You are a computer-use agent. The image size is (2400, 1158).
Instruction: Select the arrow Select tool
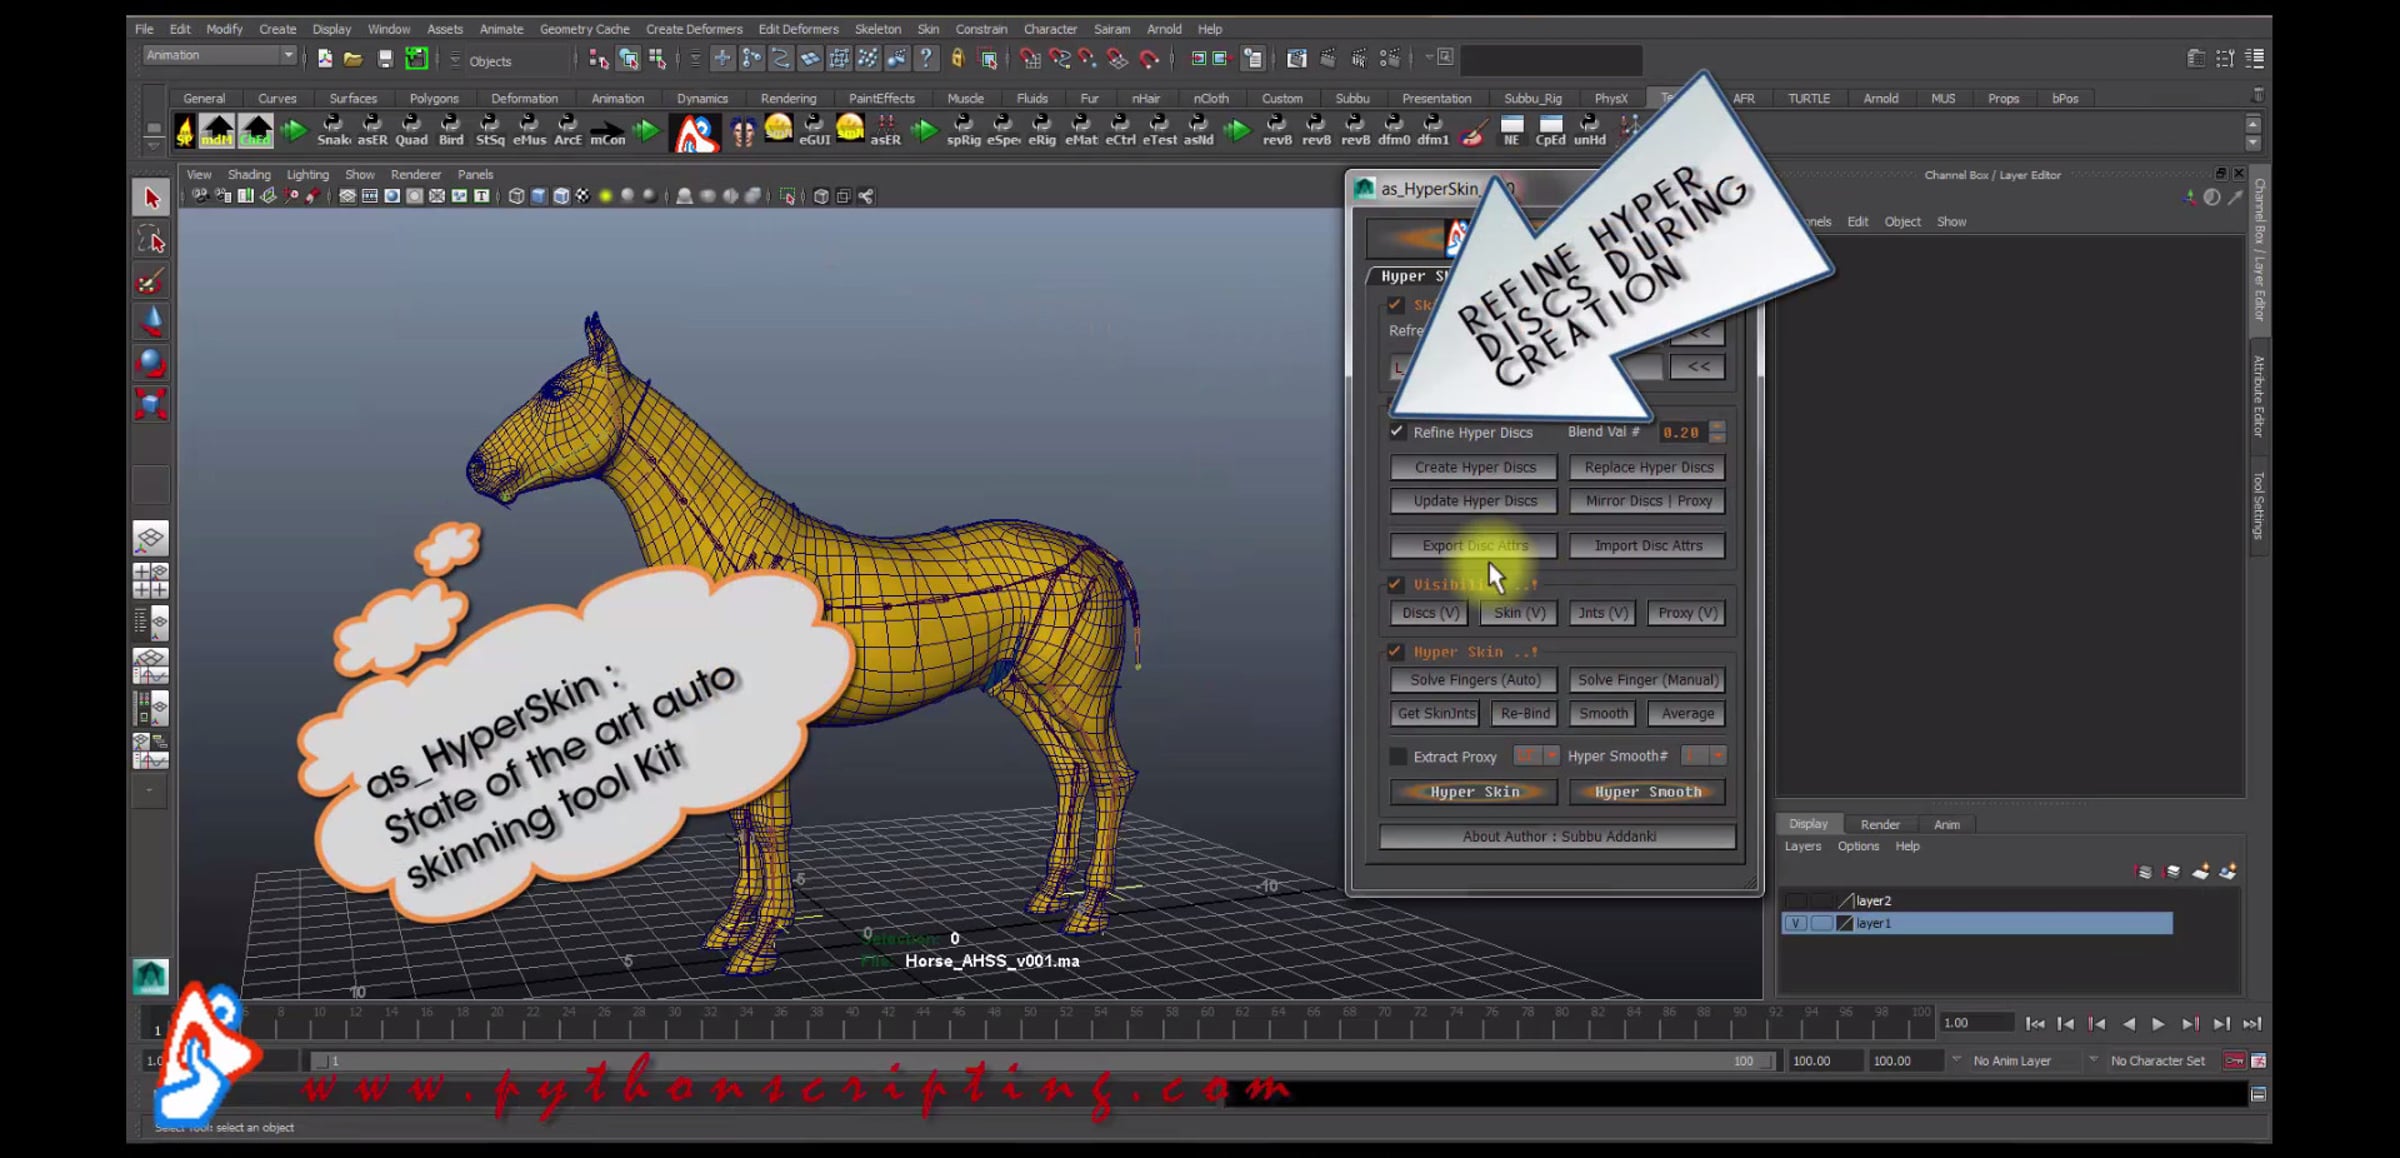[151, 198]
